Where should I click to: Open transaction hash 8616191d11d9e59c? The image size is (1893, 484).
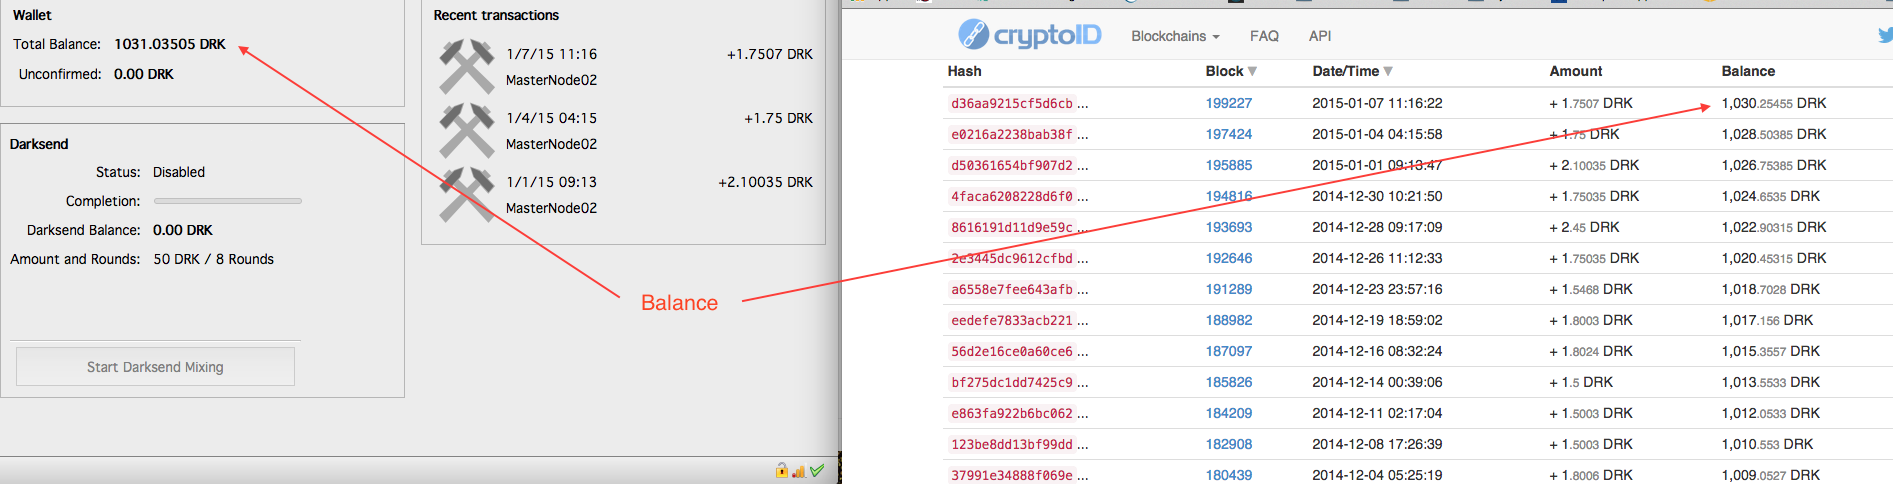(1012, 227)
